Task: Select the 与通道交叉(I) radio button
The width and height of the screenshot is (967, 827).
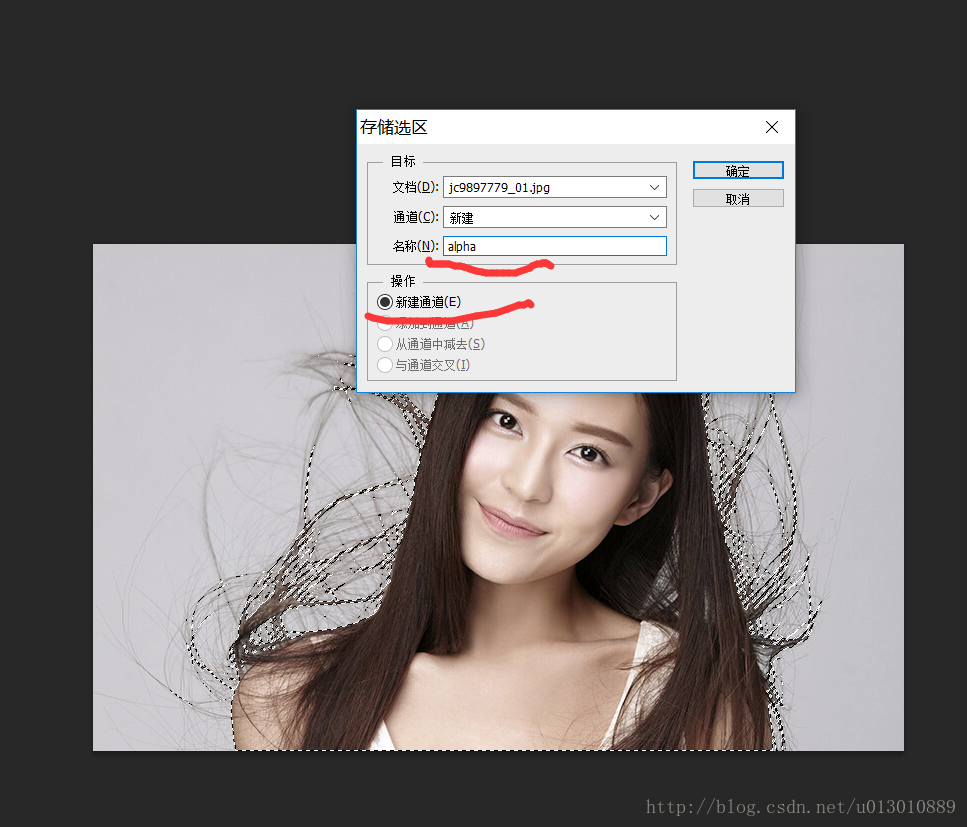Action: (385, 365)
